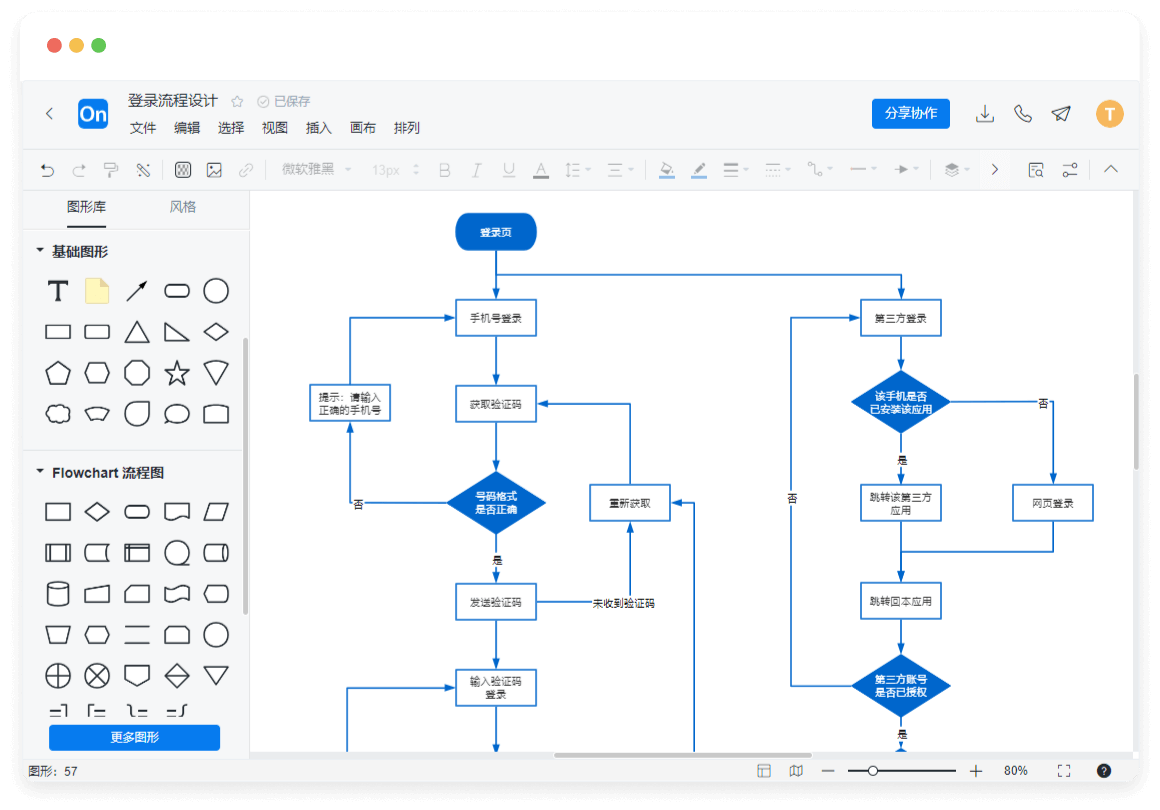Enter fullscreen mode from the status bar

pos(1064,771)
